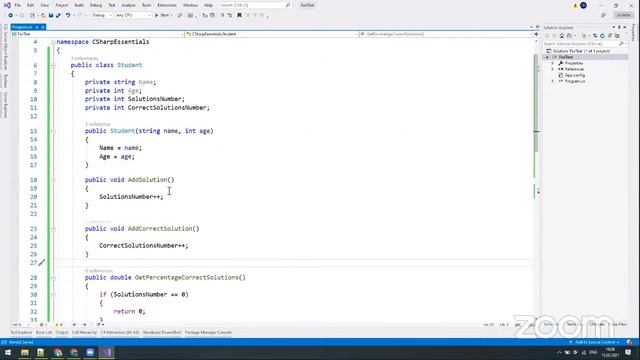Image resolution: width=640 pixels, height=360 pixels.
Task: Close the Program.cs editor tab
Action: [x=43, y=27]
